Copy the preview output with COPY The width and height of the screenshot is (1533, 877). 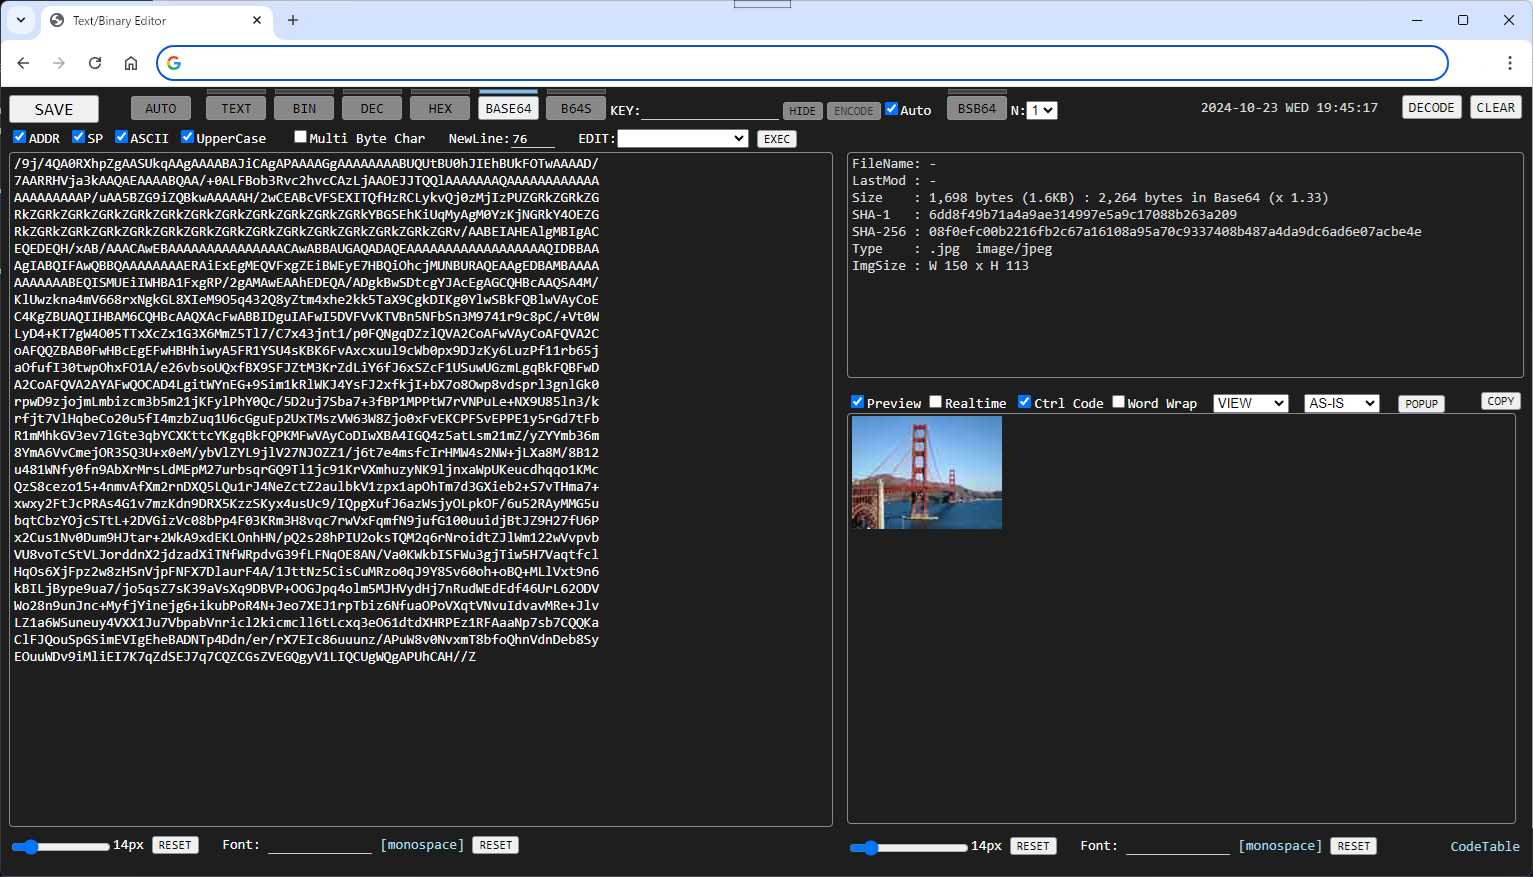(1500, 401)
